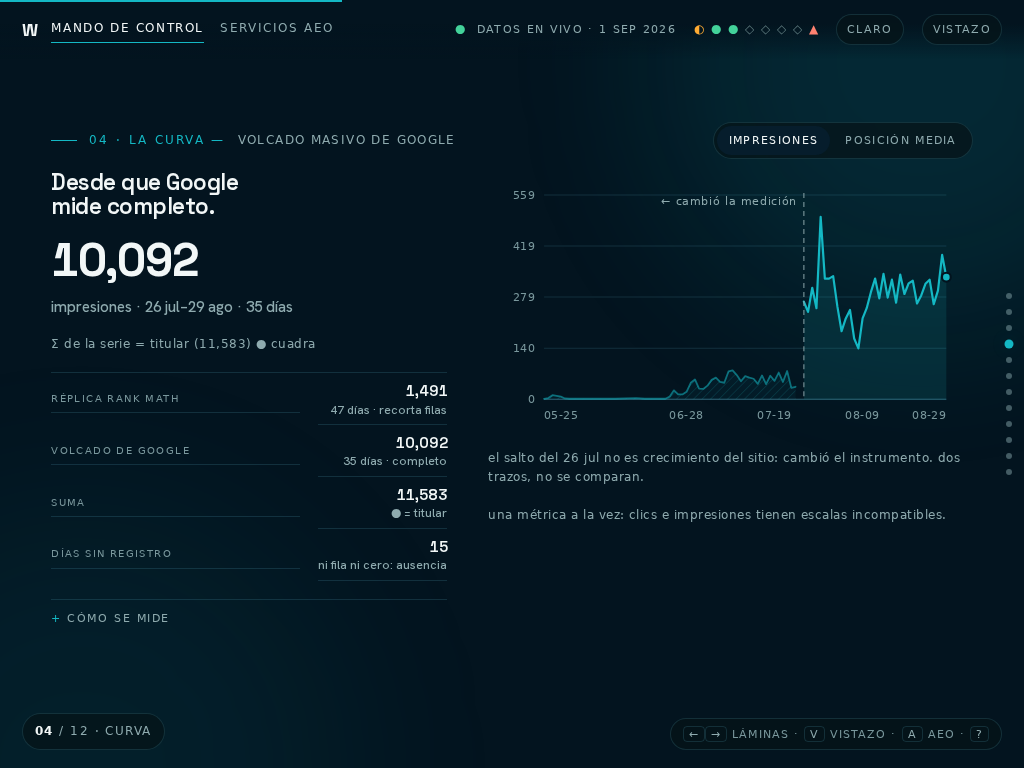
Task: Click the W logo icon
Action: (30, 29)
